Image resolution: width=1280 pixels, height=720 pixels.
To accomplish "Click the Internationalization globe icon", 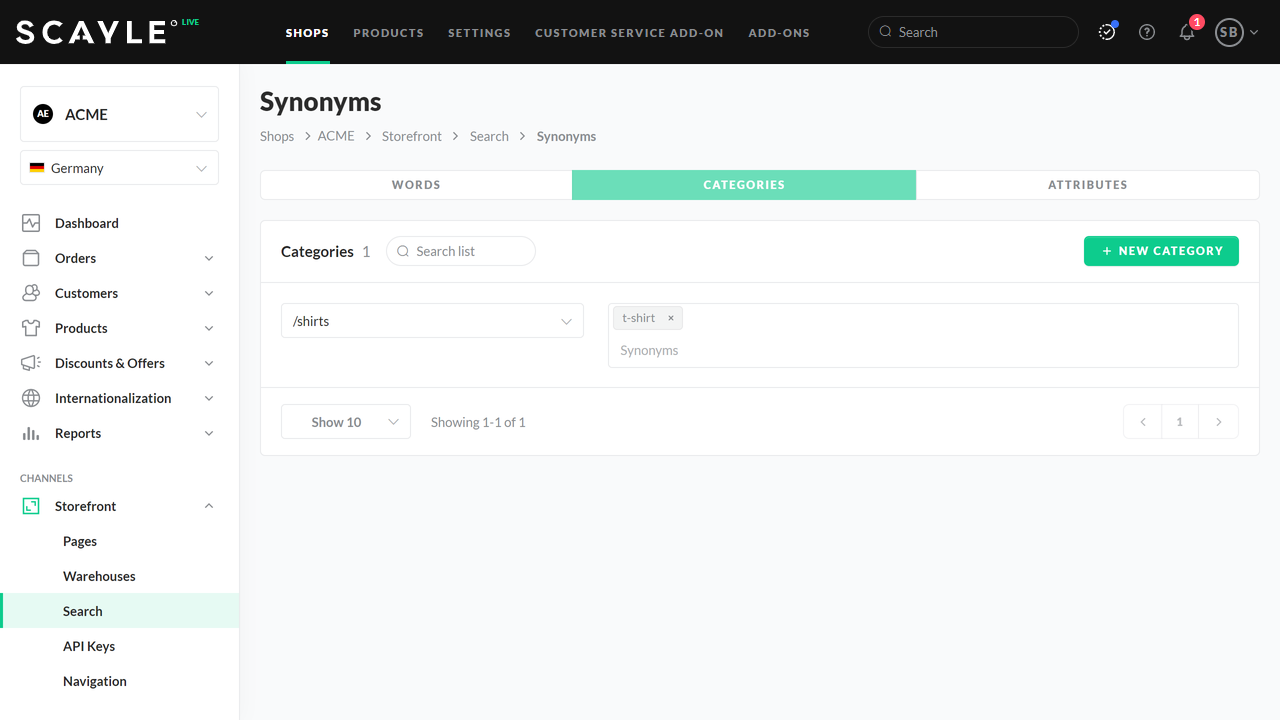I will click(31, 398).
